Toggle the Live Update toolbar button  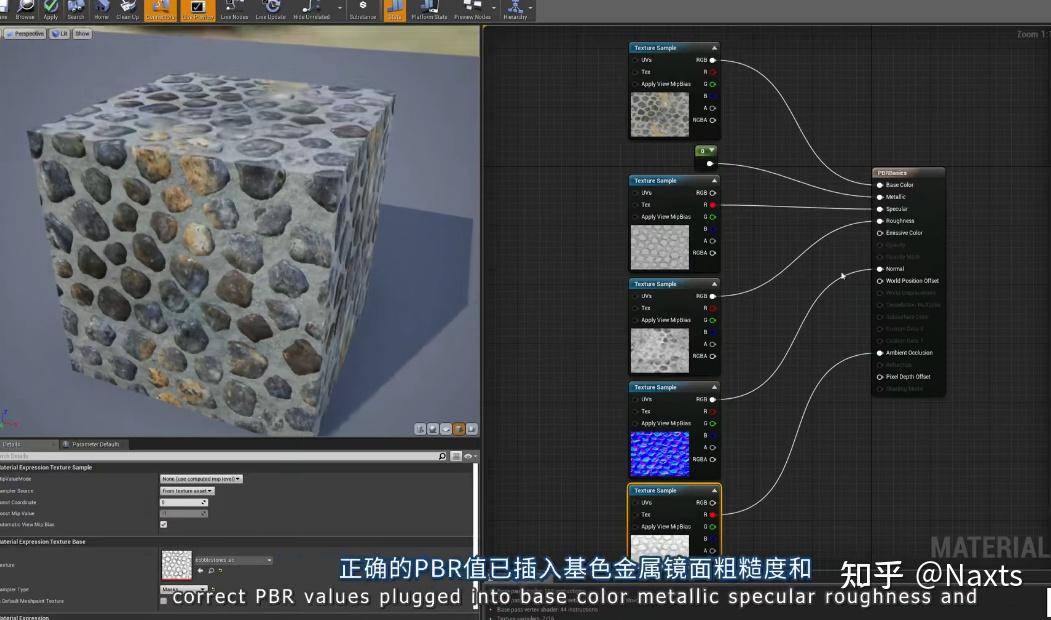point(270,9)
